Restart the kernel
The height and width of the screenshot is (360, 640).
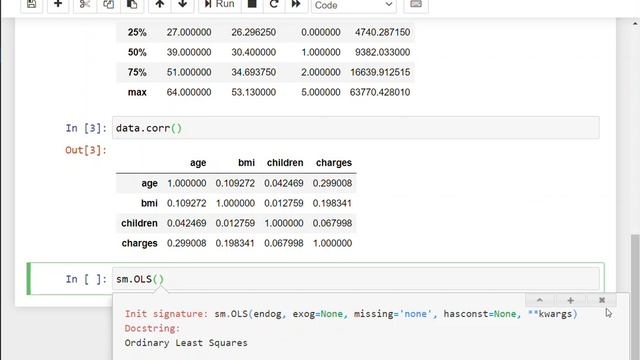(274, 4)
